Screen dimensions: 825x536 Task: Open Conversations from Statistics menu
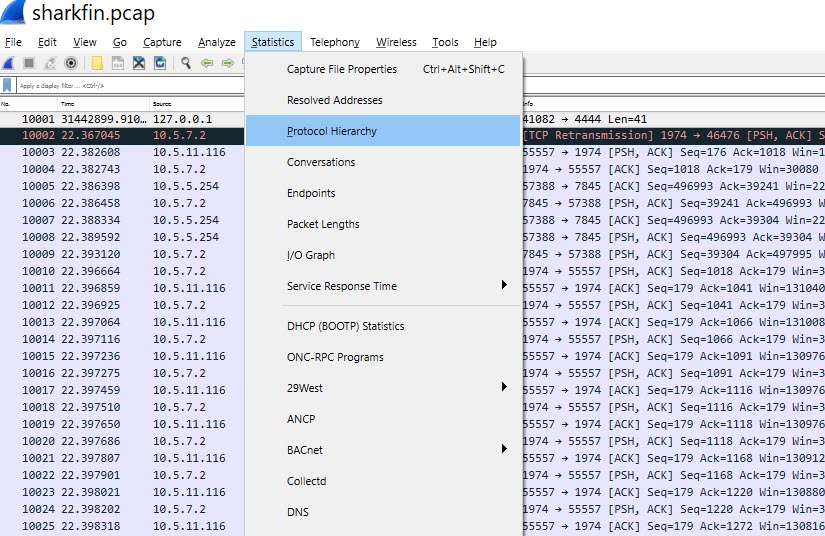click(383, 162)
